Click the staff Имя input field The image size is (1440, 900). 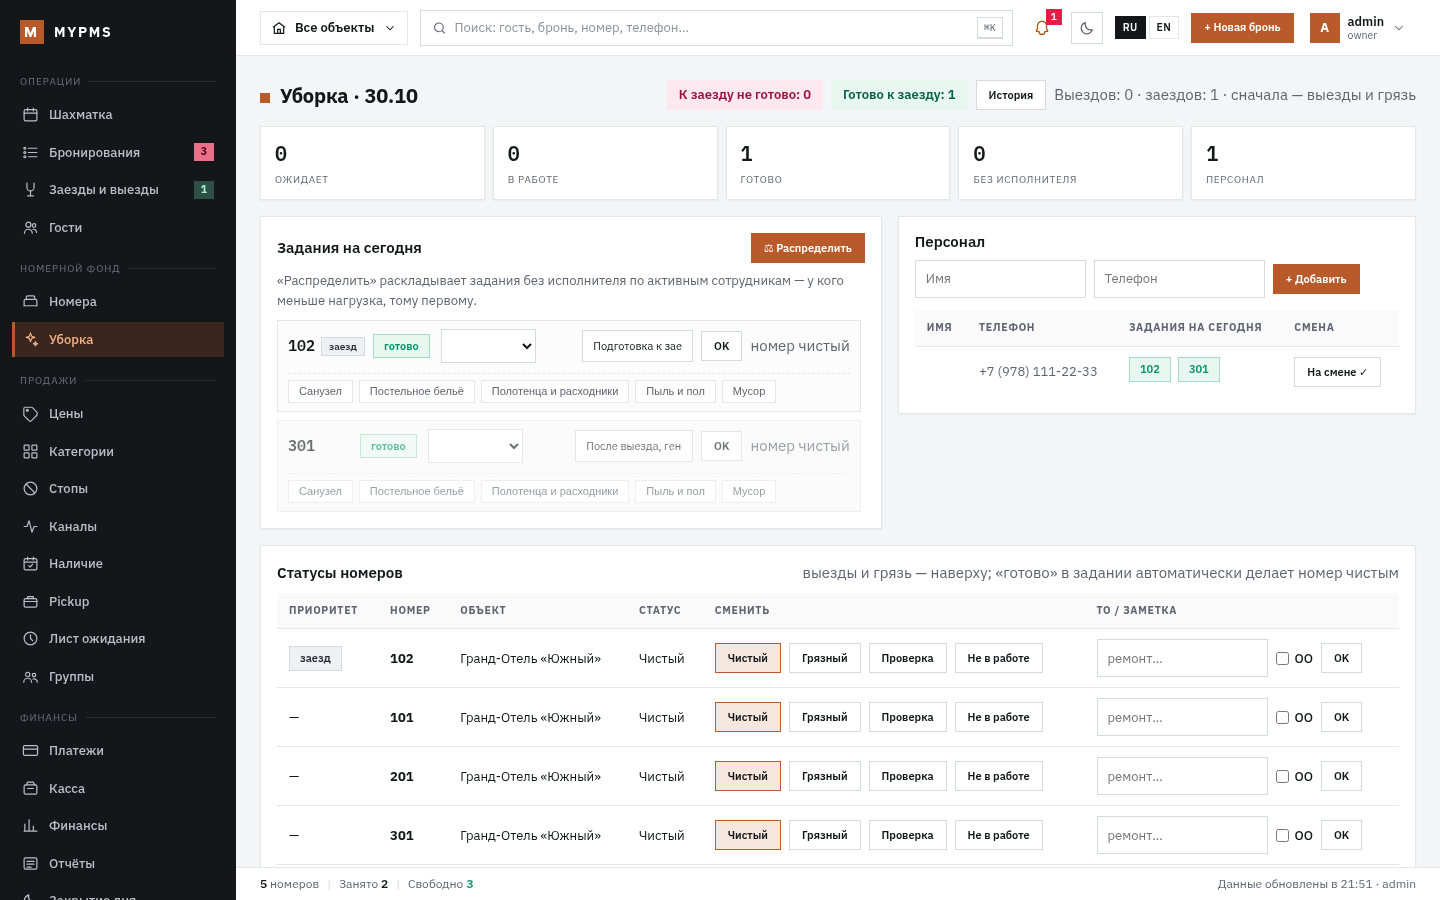pos(1000,279)
